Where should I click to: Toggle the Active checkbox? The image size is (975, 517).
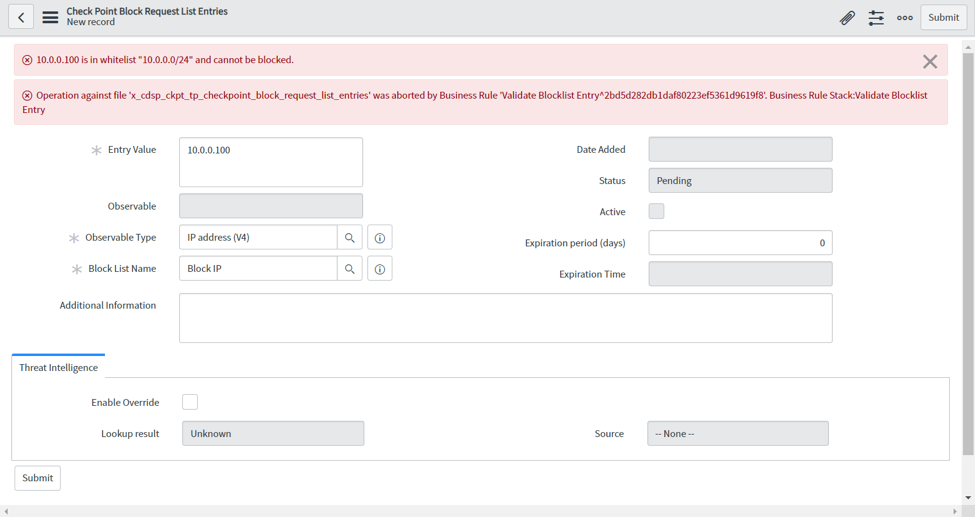657,211
